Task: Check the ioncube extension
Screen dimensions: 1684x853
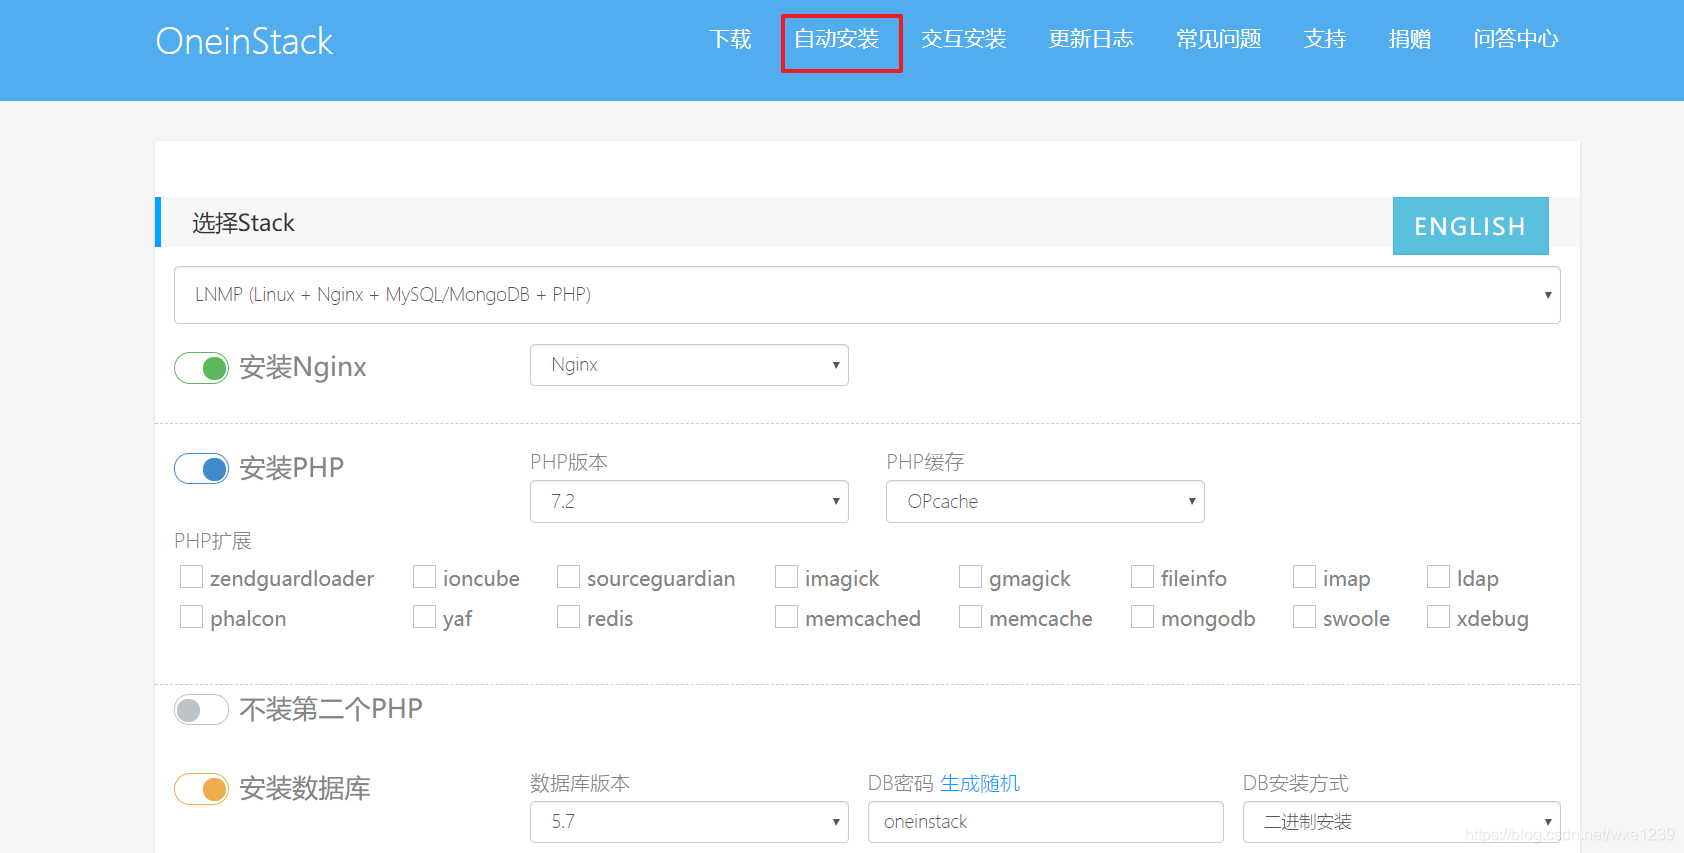Action: click(424, 577)
